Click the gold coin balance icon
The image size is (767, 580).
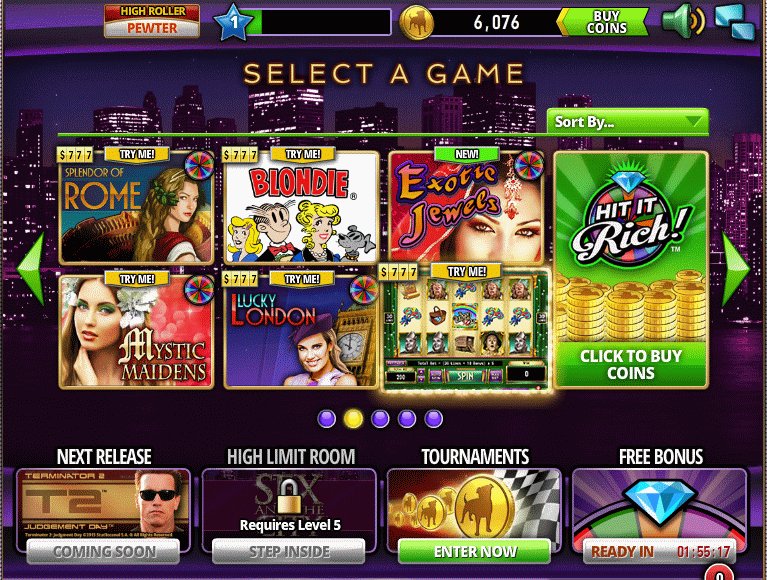(x=416, y=22)
